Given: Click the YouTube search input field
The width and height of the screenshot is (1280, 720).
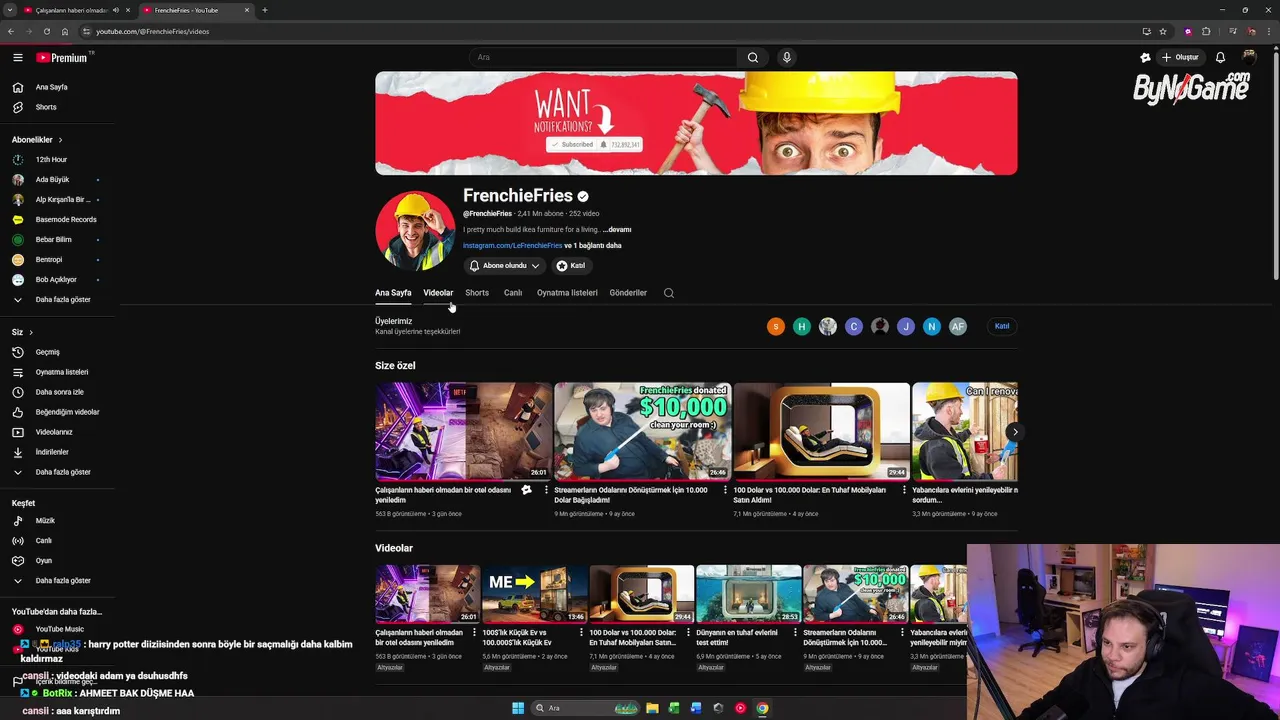Looking at the screenshot, I should [603, 57].
